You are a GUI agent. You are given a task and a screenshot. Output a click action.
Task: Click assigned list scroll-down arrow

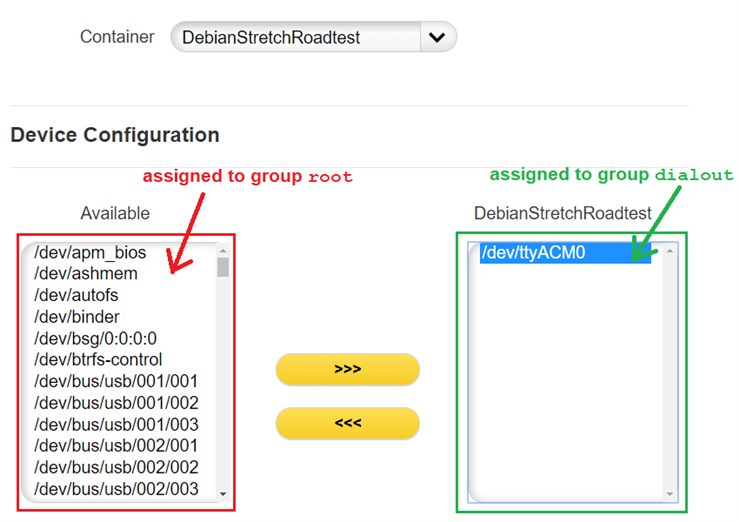tap(669, 493)
